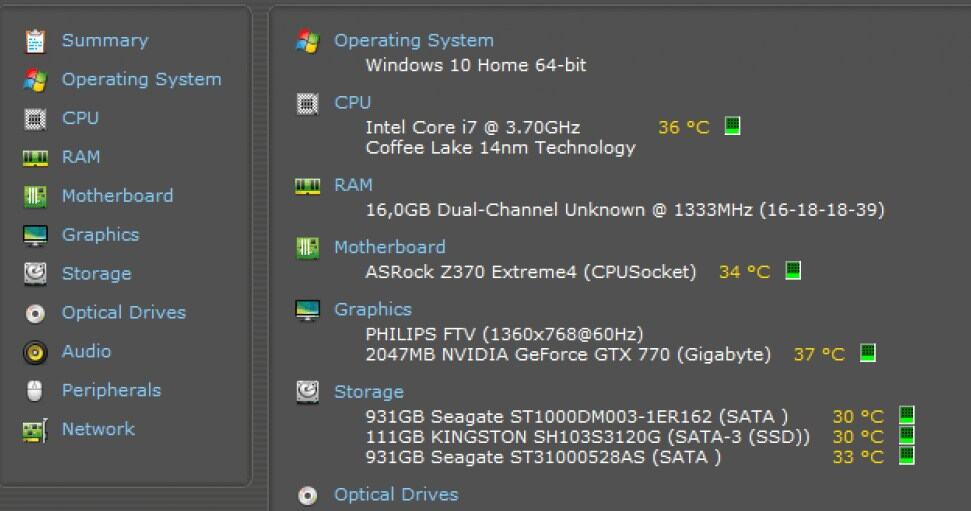The height and width of the screenshot is (511, 971).
Task: Click the ASRock Z370 temperature indicator
Action: click(x=793, y=270)
